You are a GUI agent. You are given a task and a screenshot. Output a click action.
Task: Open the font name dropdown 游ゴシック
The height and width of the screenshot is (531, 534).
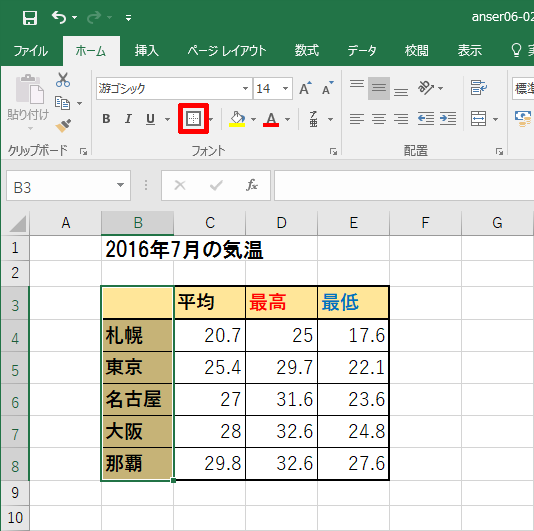click(245, 89)
